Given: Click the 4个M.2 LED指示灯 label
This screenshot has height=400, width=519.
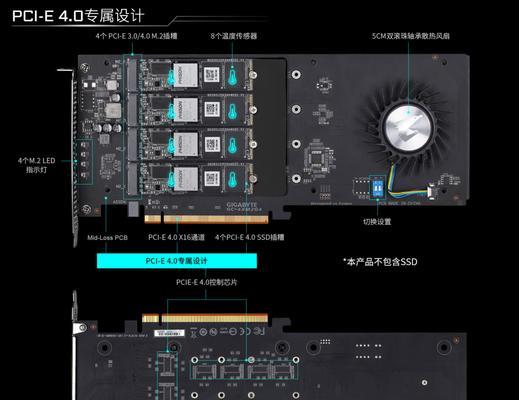Looking at the screenshot, I should coord(37,165).
